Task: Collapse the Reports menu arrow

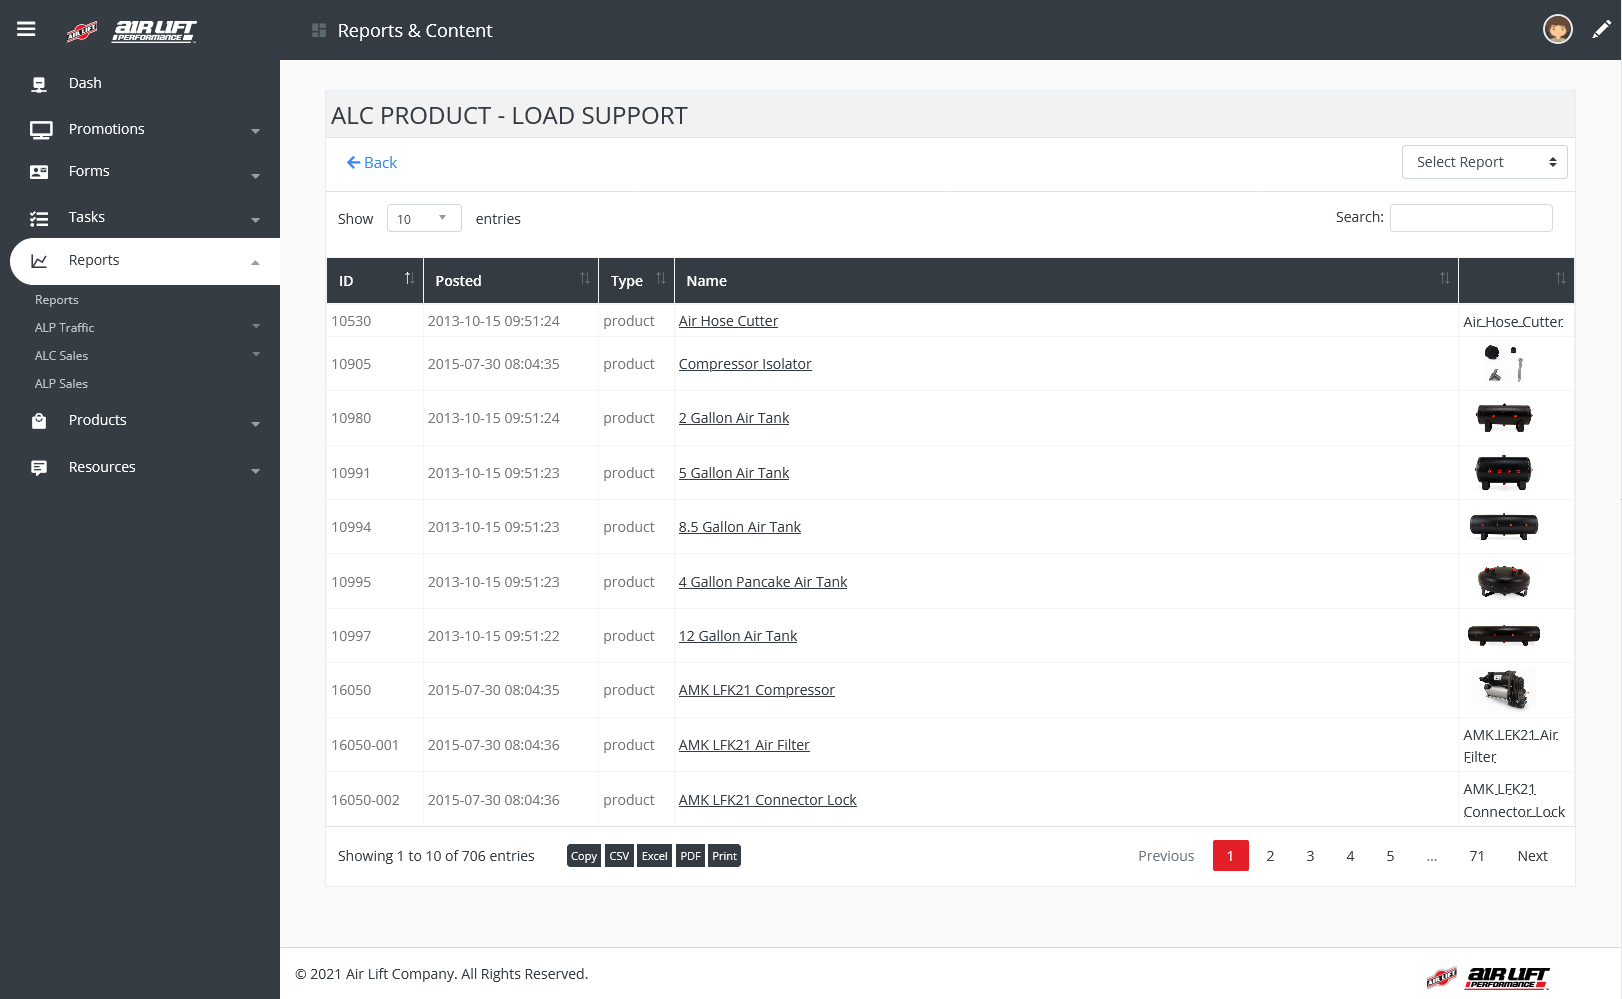Action: click(x=255, y=262)
